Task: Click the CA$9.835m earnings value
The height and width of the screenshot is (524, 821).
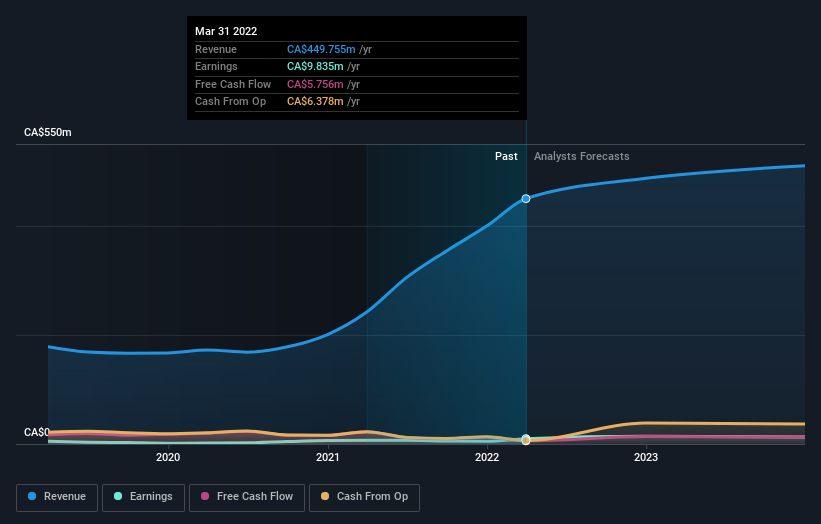Action: 315,66
